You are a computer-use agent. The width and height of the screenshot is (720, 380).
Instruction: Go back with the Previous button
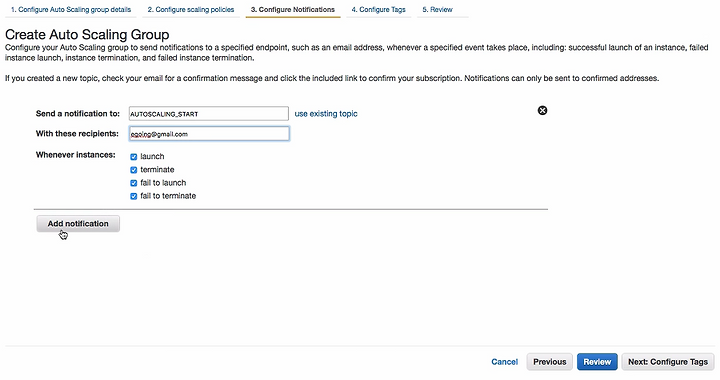[550, 362]
